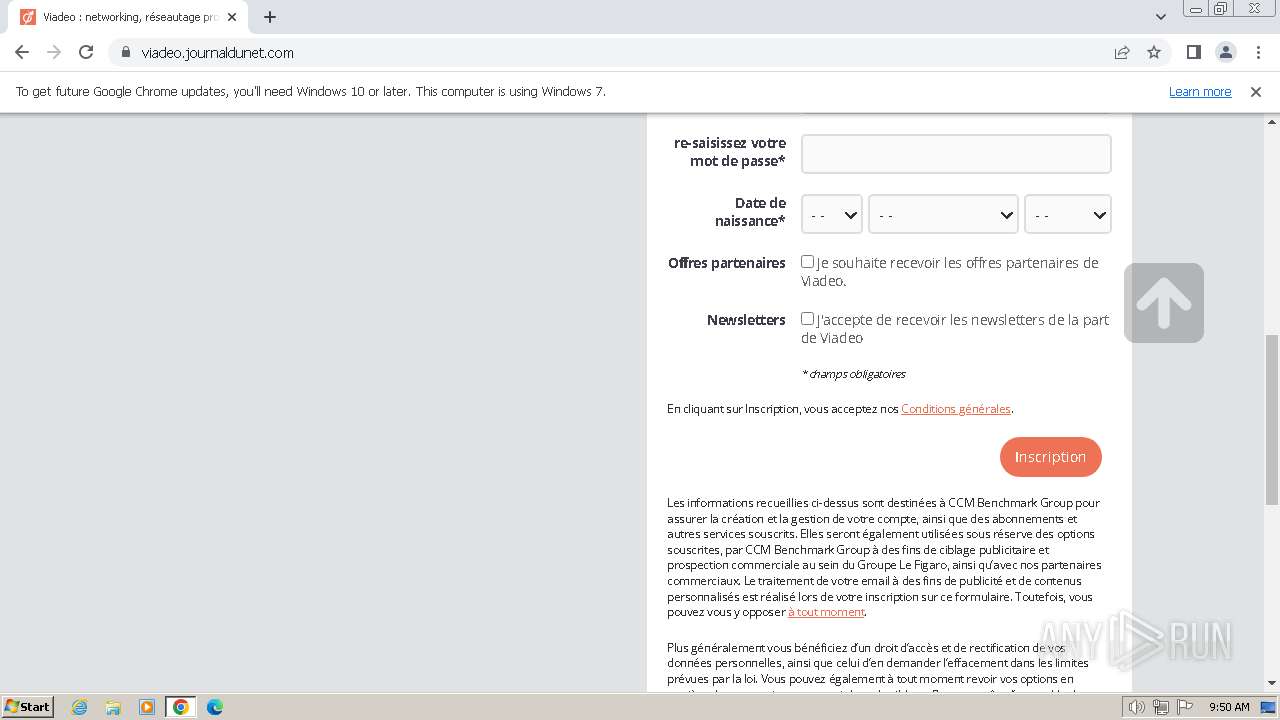The width and height of the screenshot is (1280, 720).
Task: Open network status tray icon
Action: (1161, 707)
